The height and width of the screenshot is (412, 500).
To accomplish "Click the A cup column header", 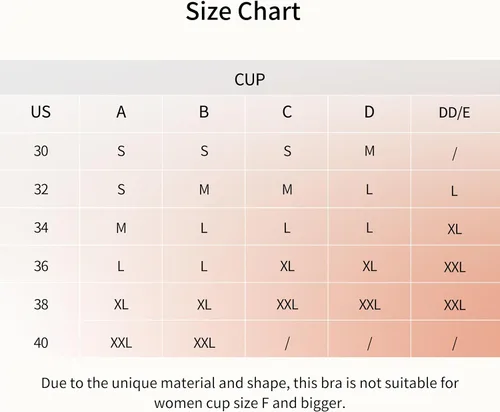I will pyautogui.click(x=121, y=112).
